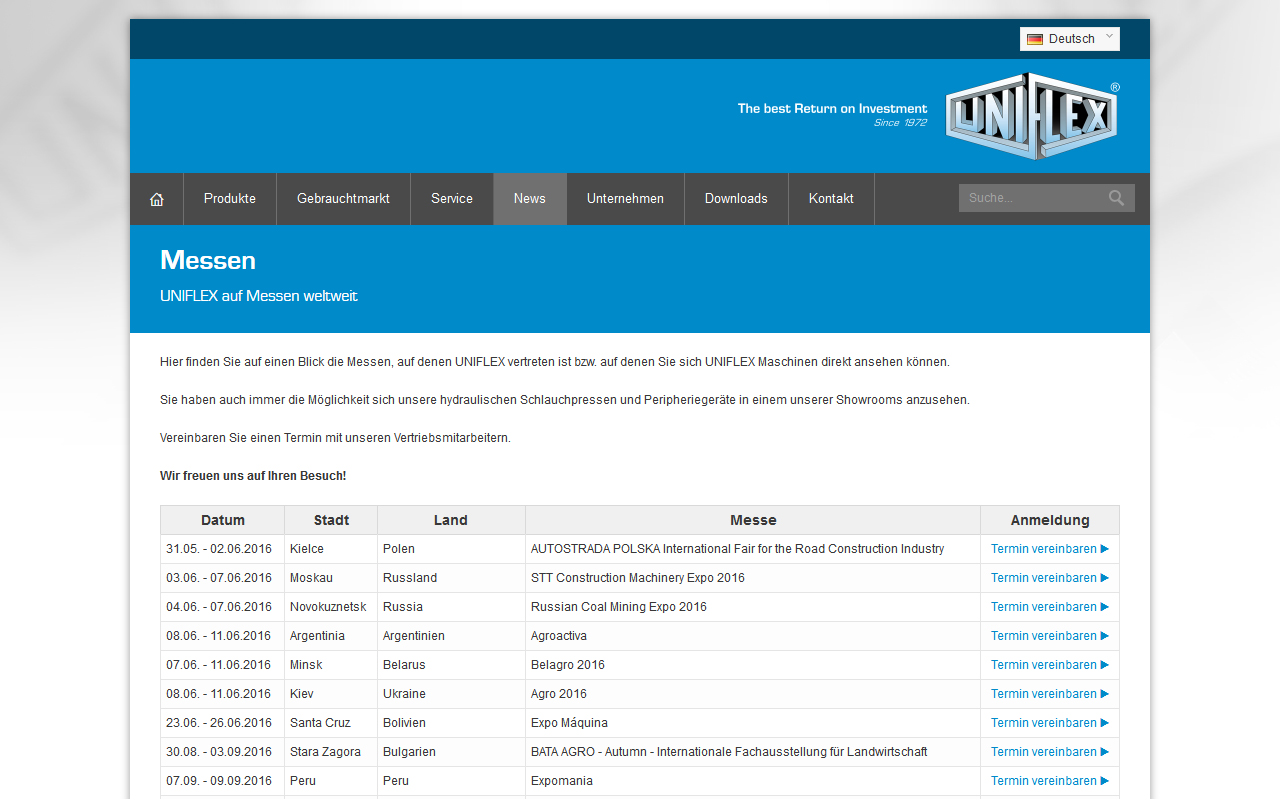
Task: Click Termin vereinbaren for Kielce
Action: coord(1050,549)
